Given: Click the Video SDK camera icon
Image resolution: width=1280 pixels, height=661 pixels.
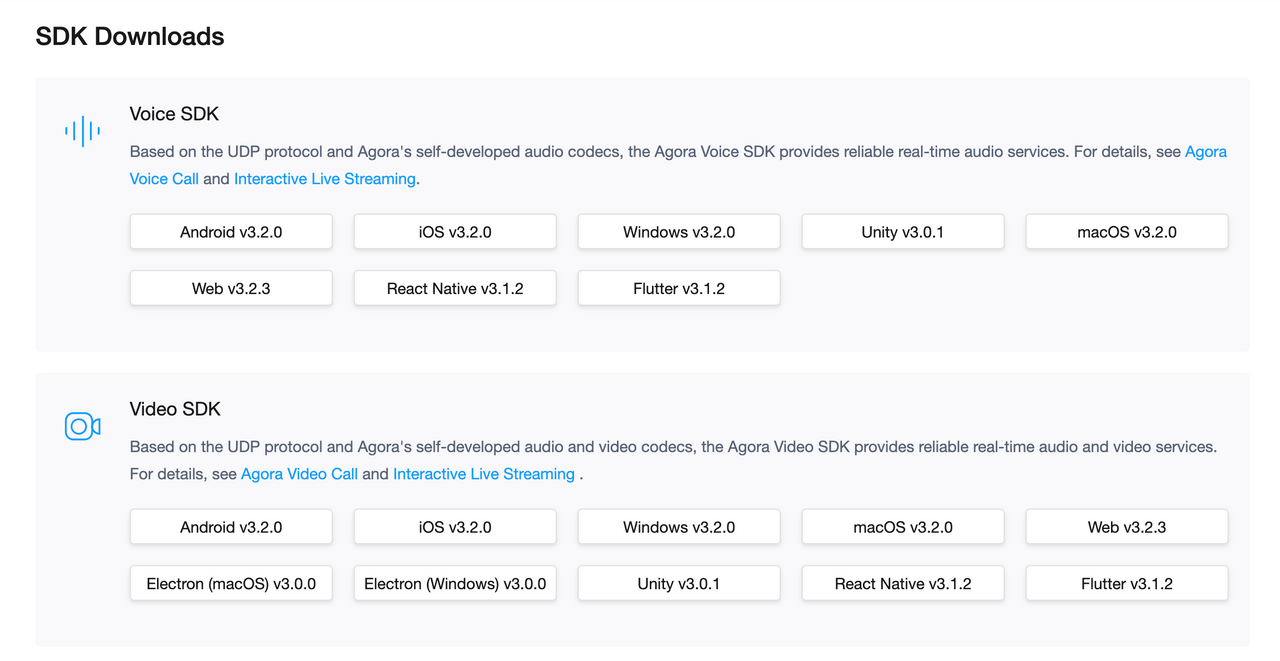Looking at the screenshot, I should pyautogui.click(x=82, y=426).
